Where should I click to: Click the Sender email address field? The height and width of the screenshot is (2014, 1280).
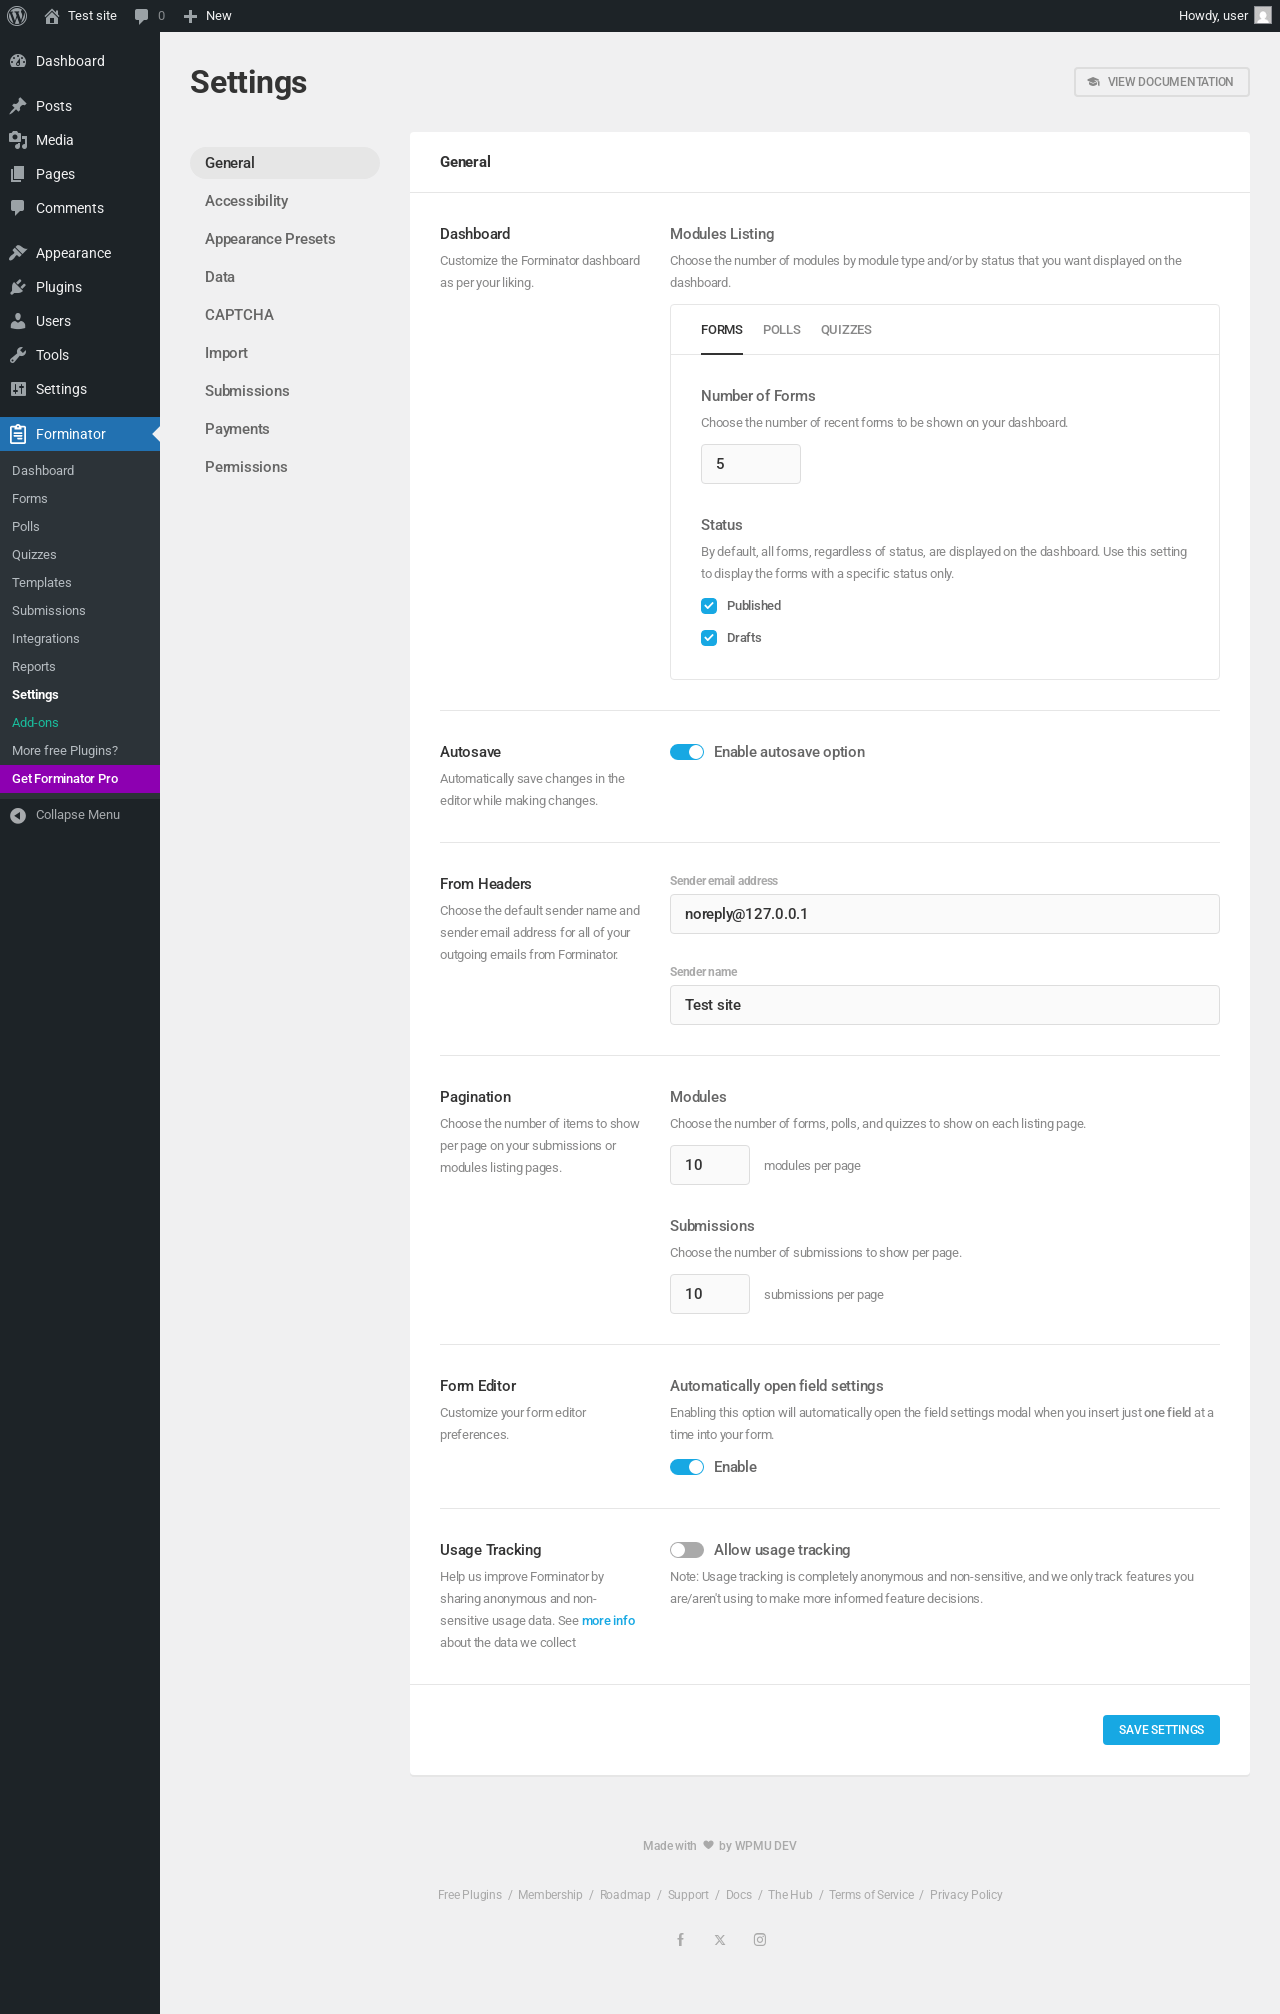tap(944, 914)
